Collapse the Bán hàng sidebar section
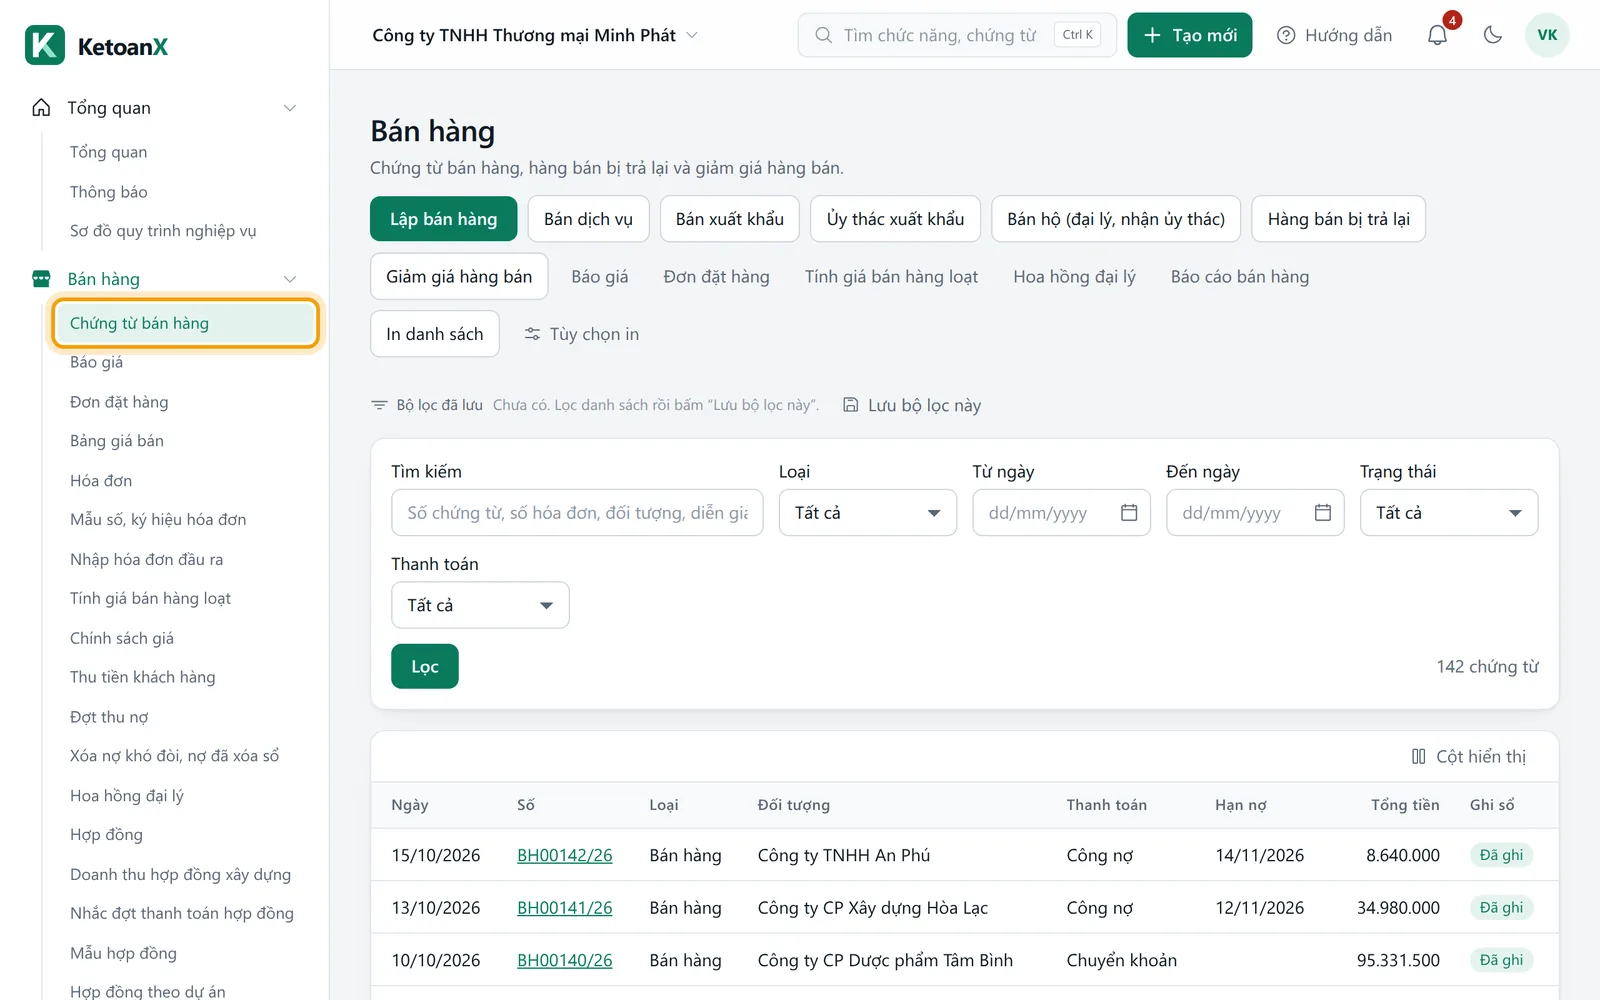 click(x=290, y=279)
